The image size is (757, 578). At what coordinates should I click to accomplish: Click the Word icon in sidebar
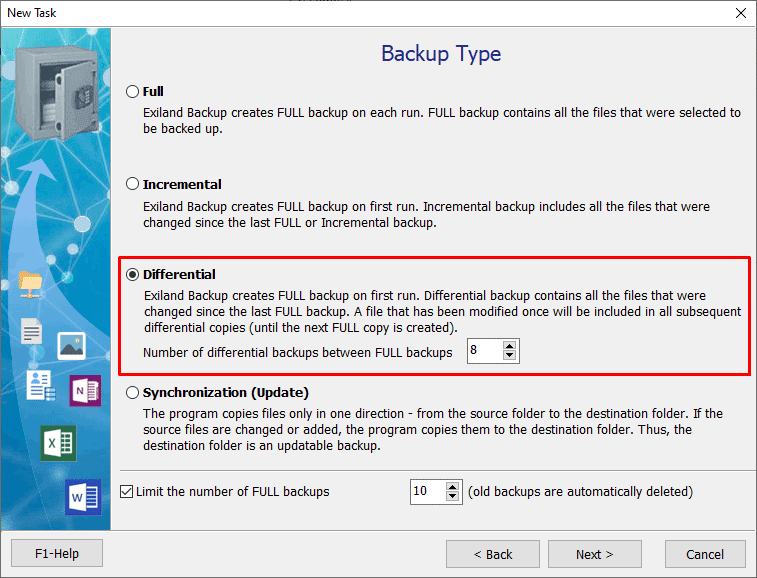point(84,497)
